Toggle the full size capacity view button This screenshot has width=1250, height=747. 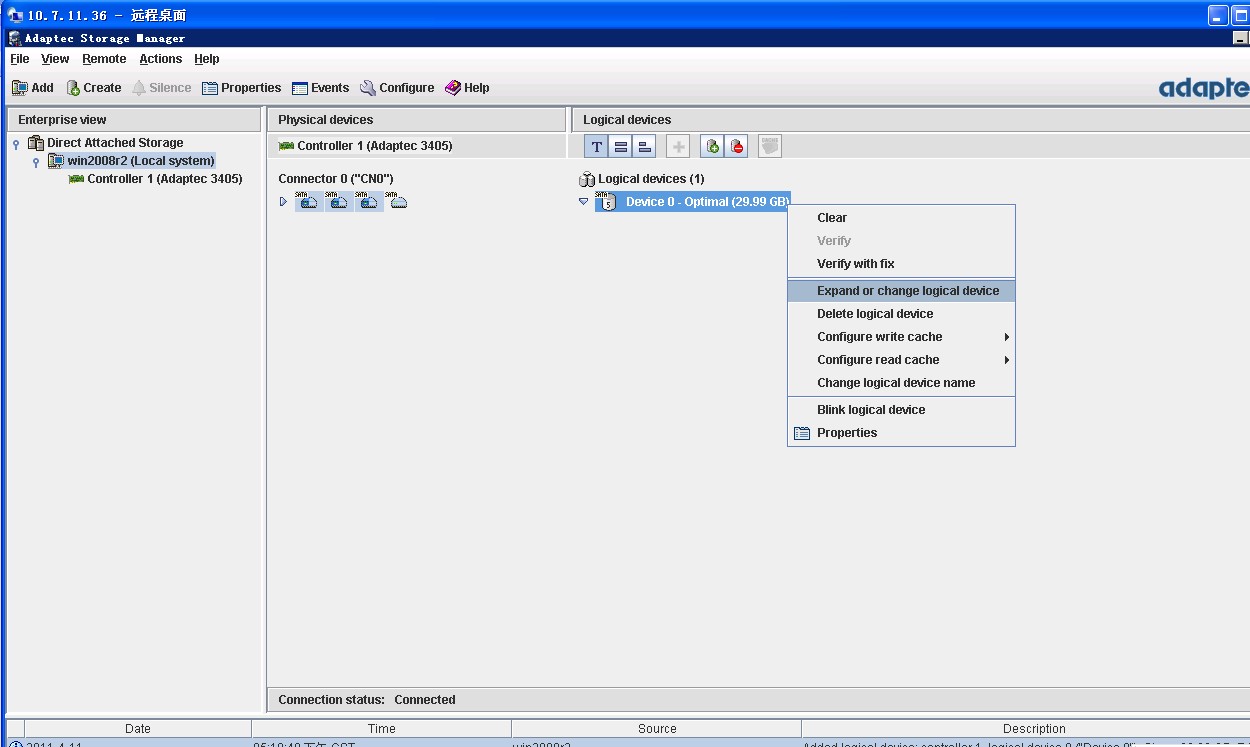[x=621, y=147]
